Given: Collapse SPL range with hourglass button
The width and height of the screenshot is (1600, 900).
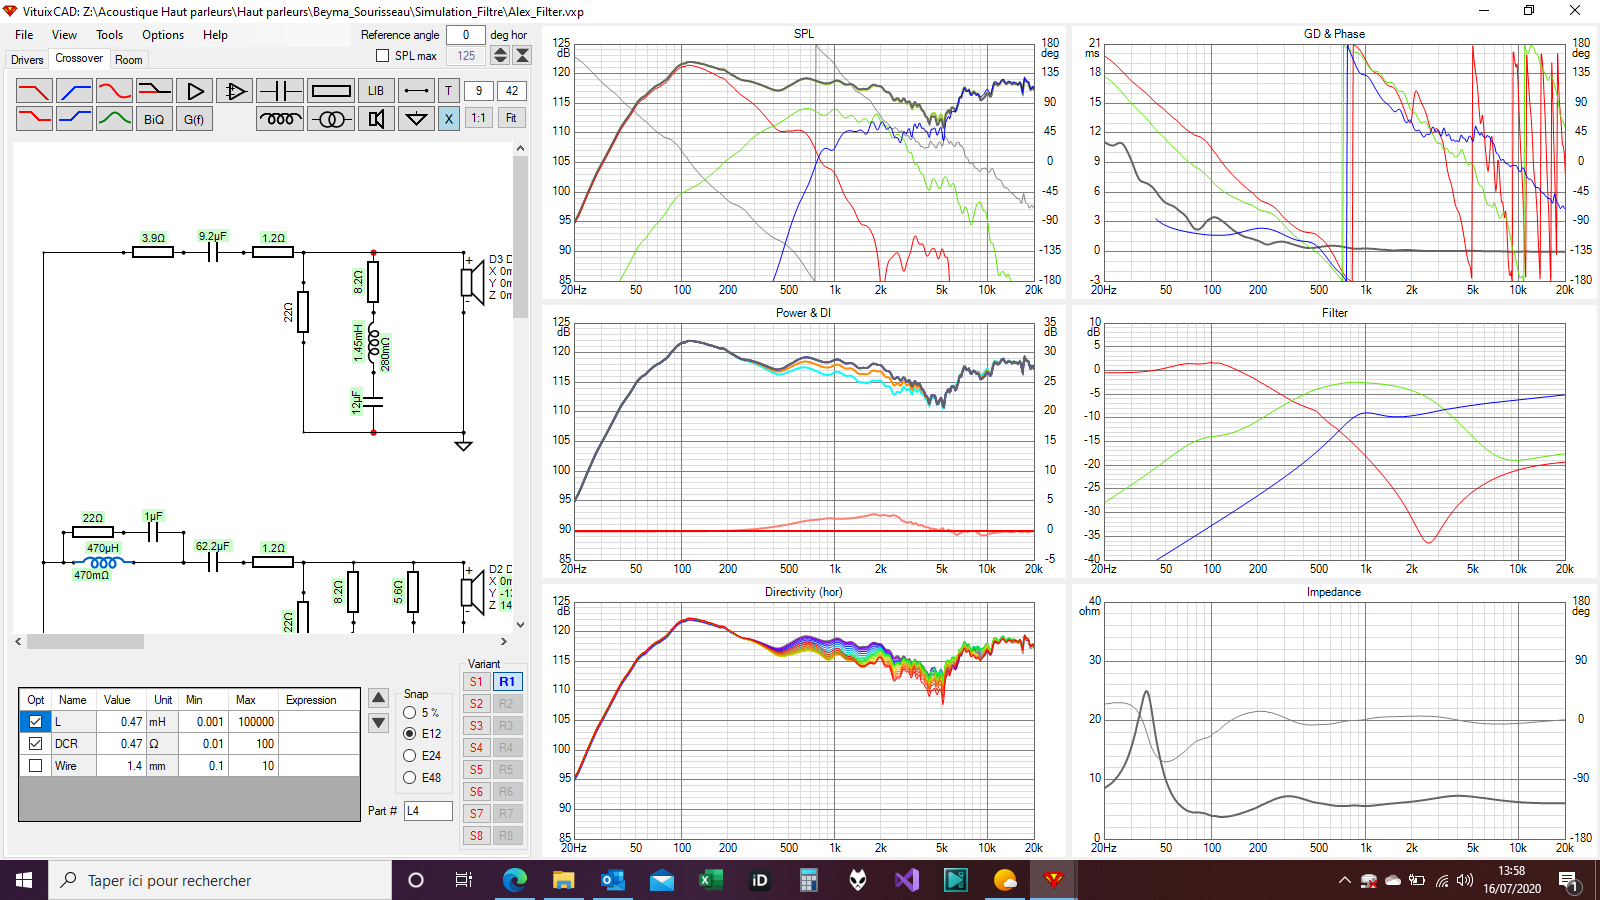Looking at the screenshot, I should pos(522,56).
